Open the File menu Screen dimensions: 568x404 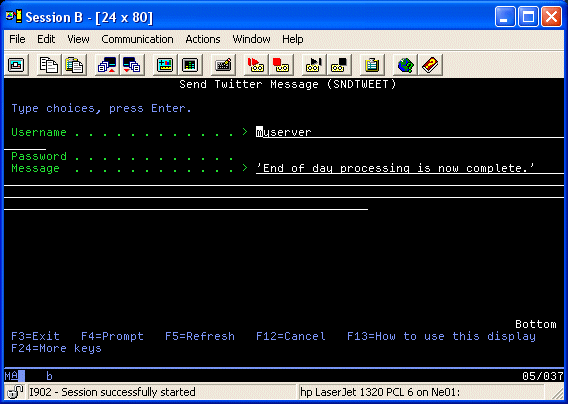pos(17,39)
